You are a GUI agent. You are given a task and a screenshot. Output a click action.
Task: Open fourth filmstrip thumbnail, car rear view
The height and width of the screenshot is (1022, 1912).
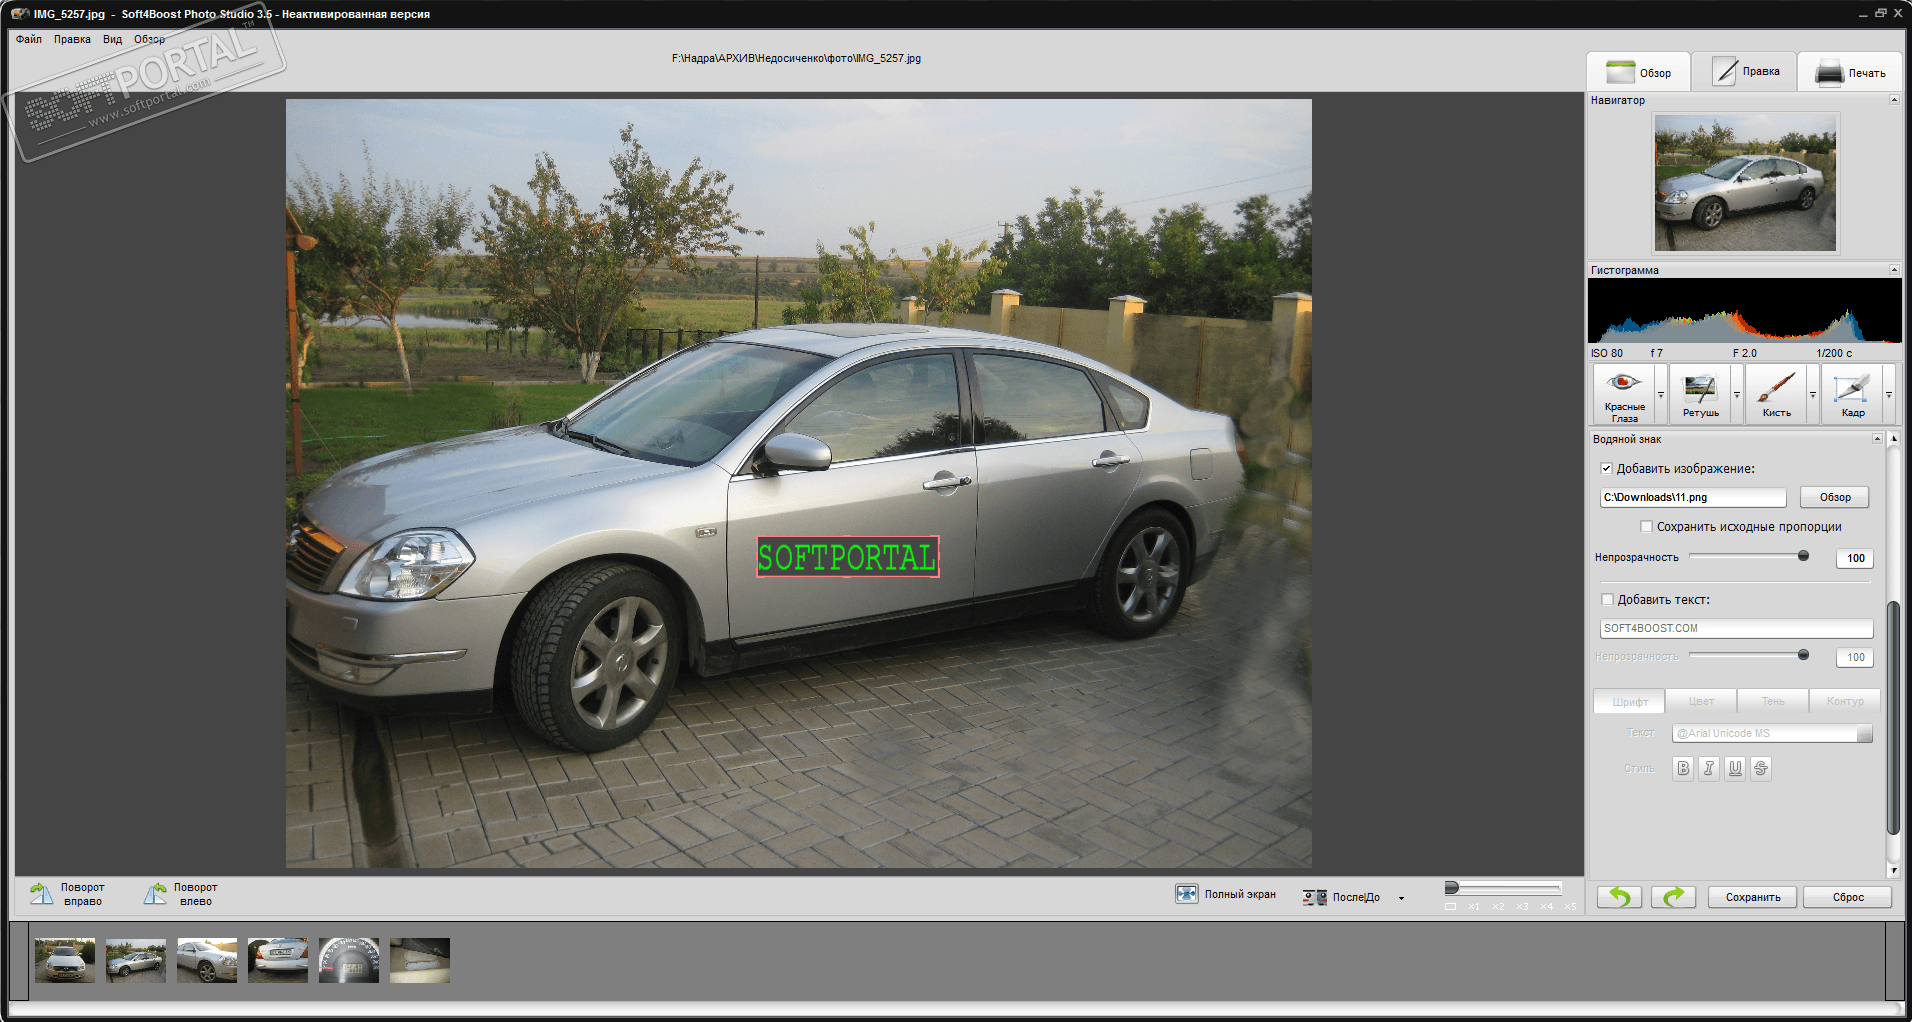tap(278, 960)
